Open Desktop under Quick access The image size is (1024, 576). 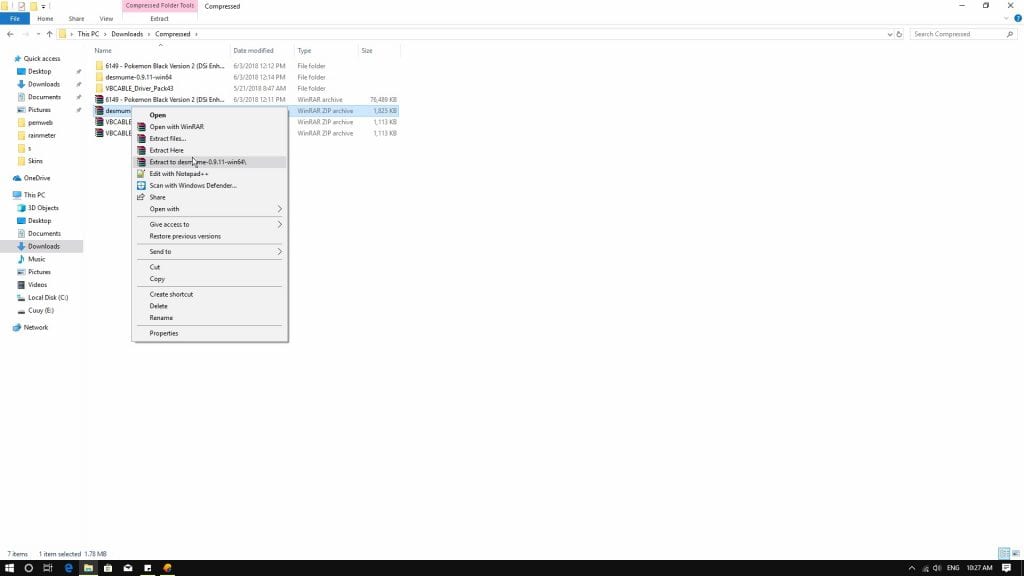(x=39, y=71)
